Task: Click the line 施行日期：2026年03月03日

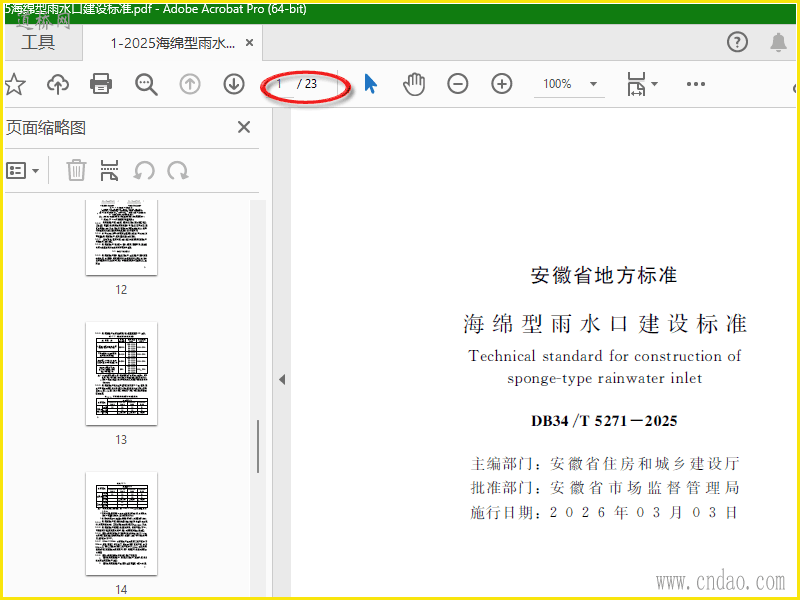Action: tap(604, 512)
